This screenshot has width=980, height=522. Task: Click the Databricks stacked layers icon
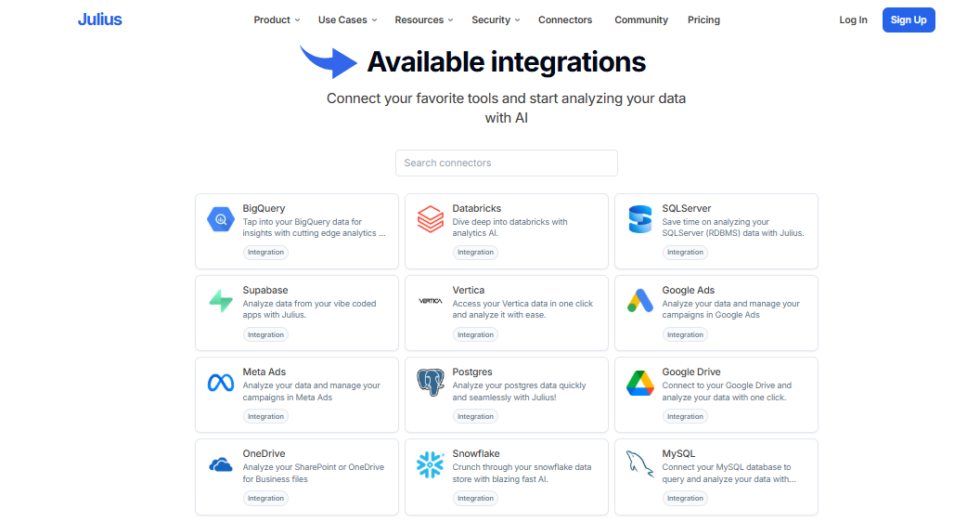pyautogui.click(x=430, y=219)
